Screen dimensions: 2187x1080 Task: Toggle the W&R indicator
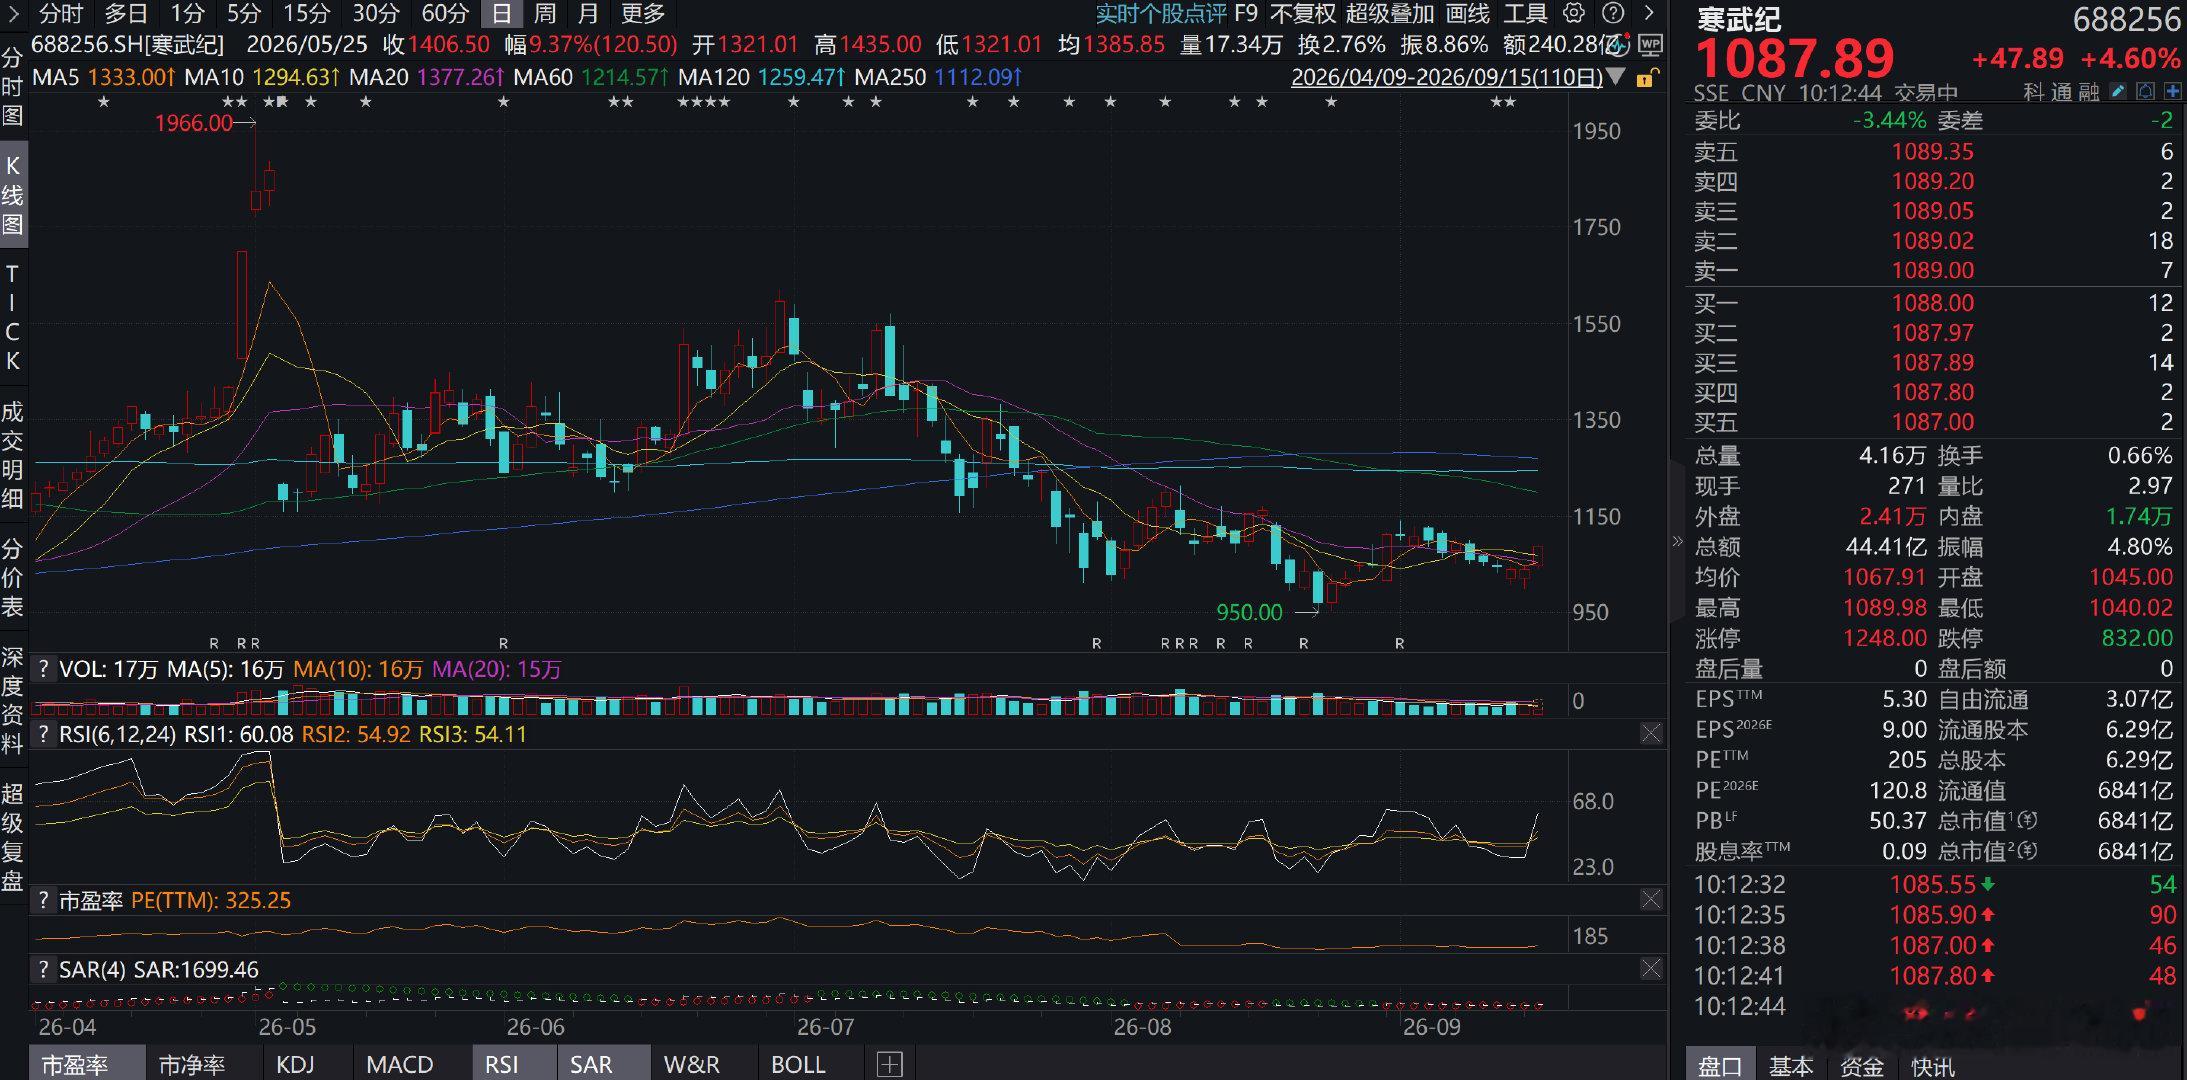pos(692,1065)
